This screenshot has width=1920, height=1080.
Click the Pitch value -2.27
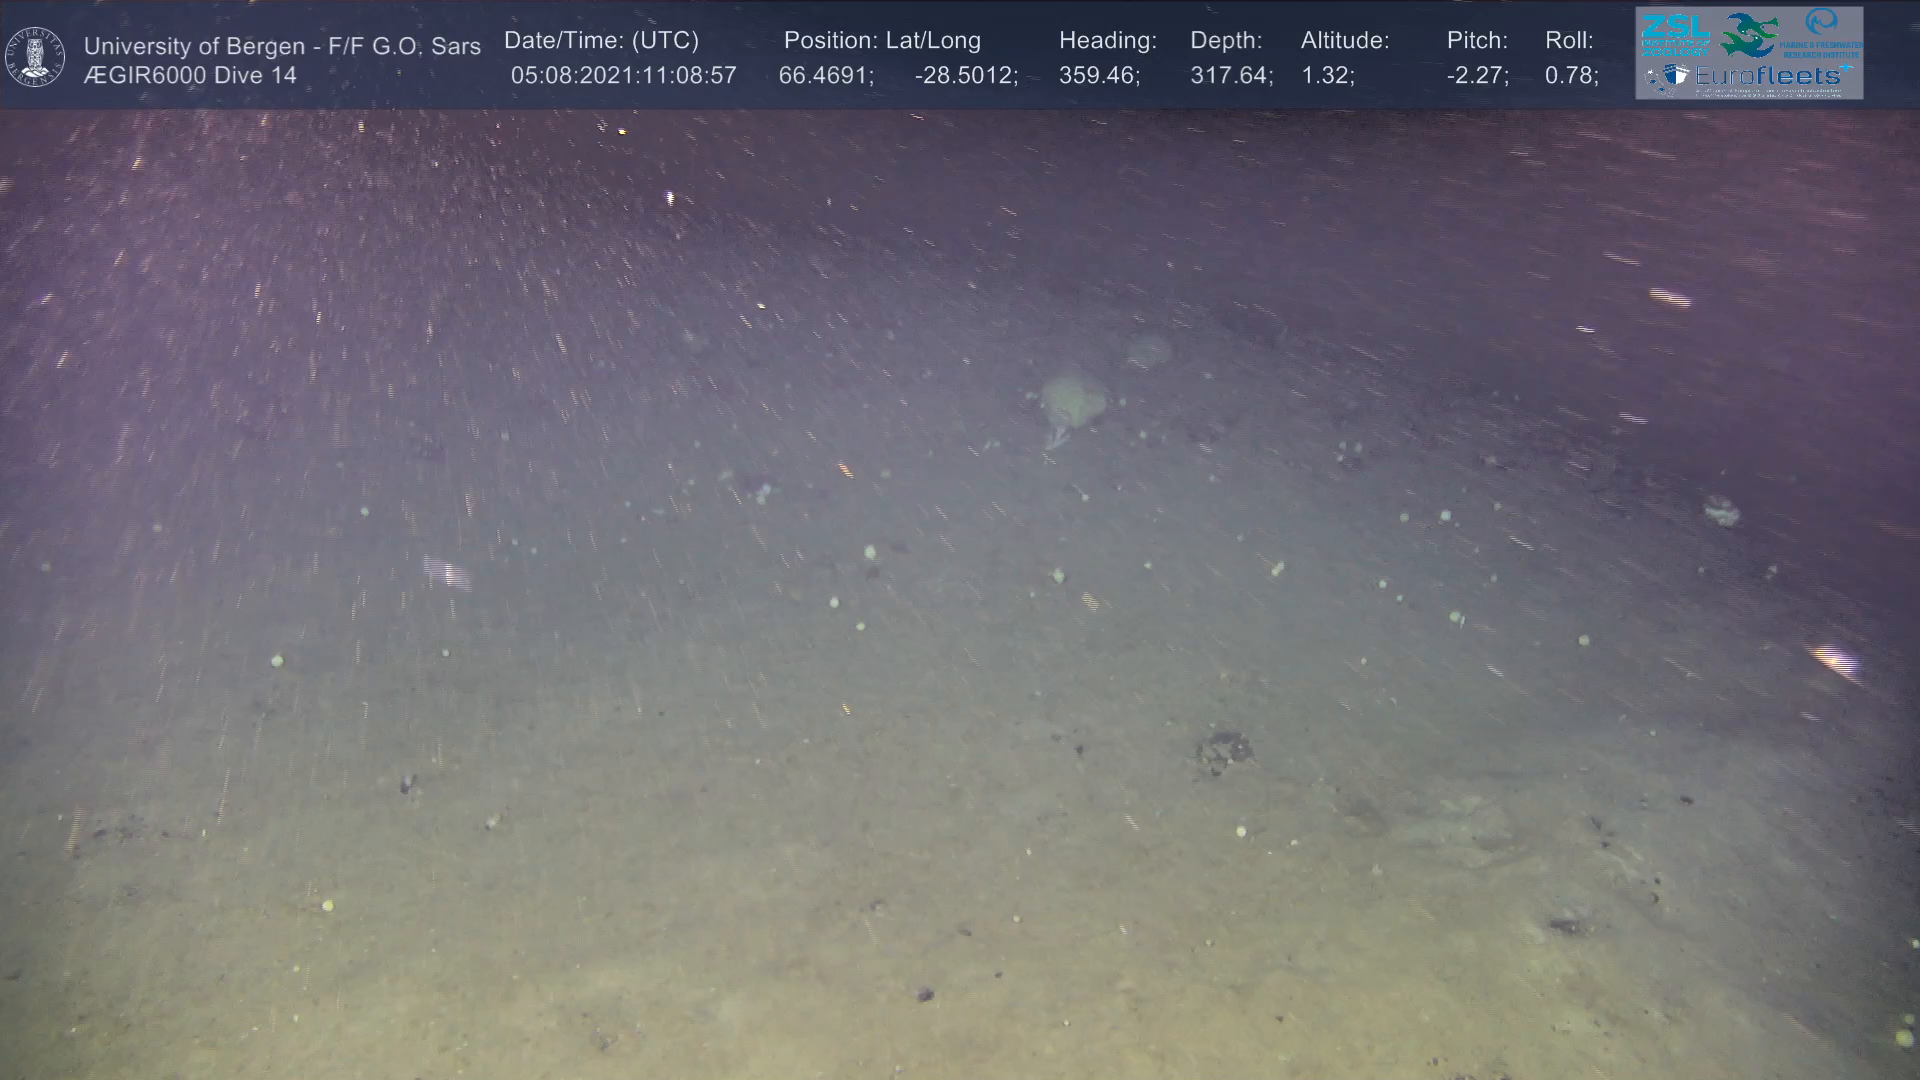click(1477, 76)
